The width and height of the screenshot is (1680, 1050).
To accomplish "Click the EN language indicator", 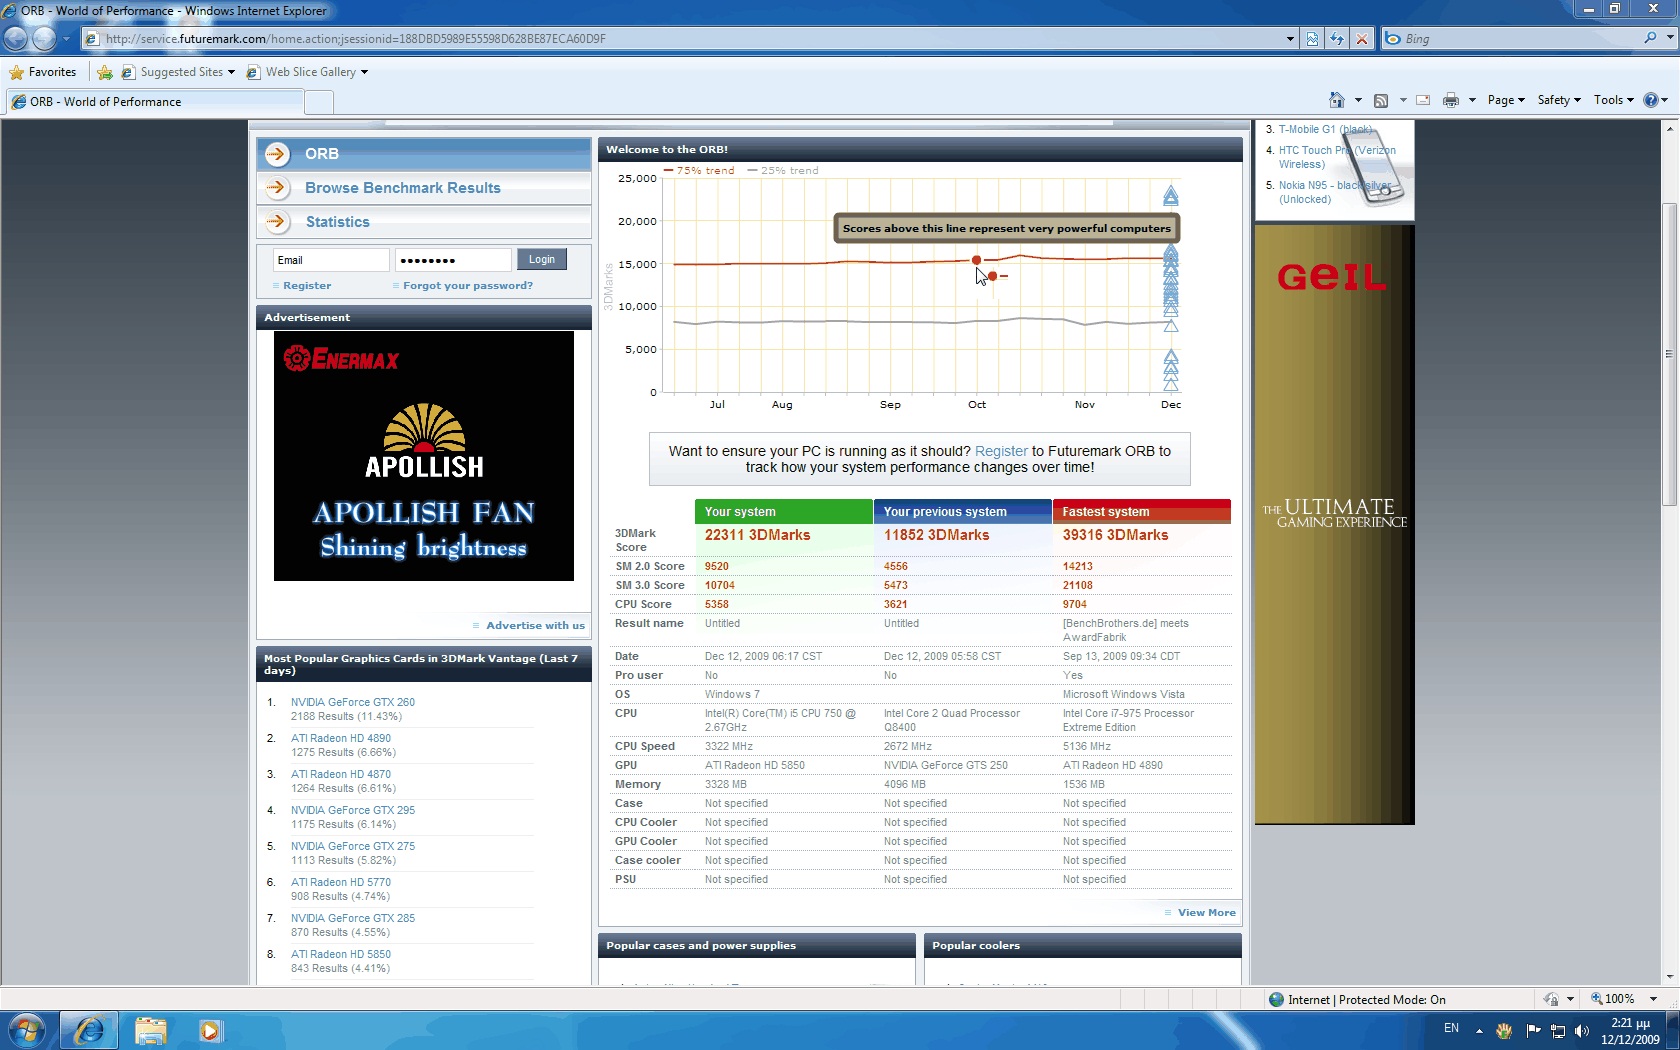I will pos(1451,1029).
